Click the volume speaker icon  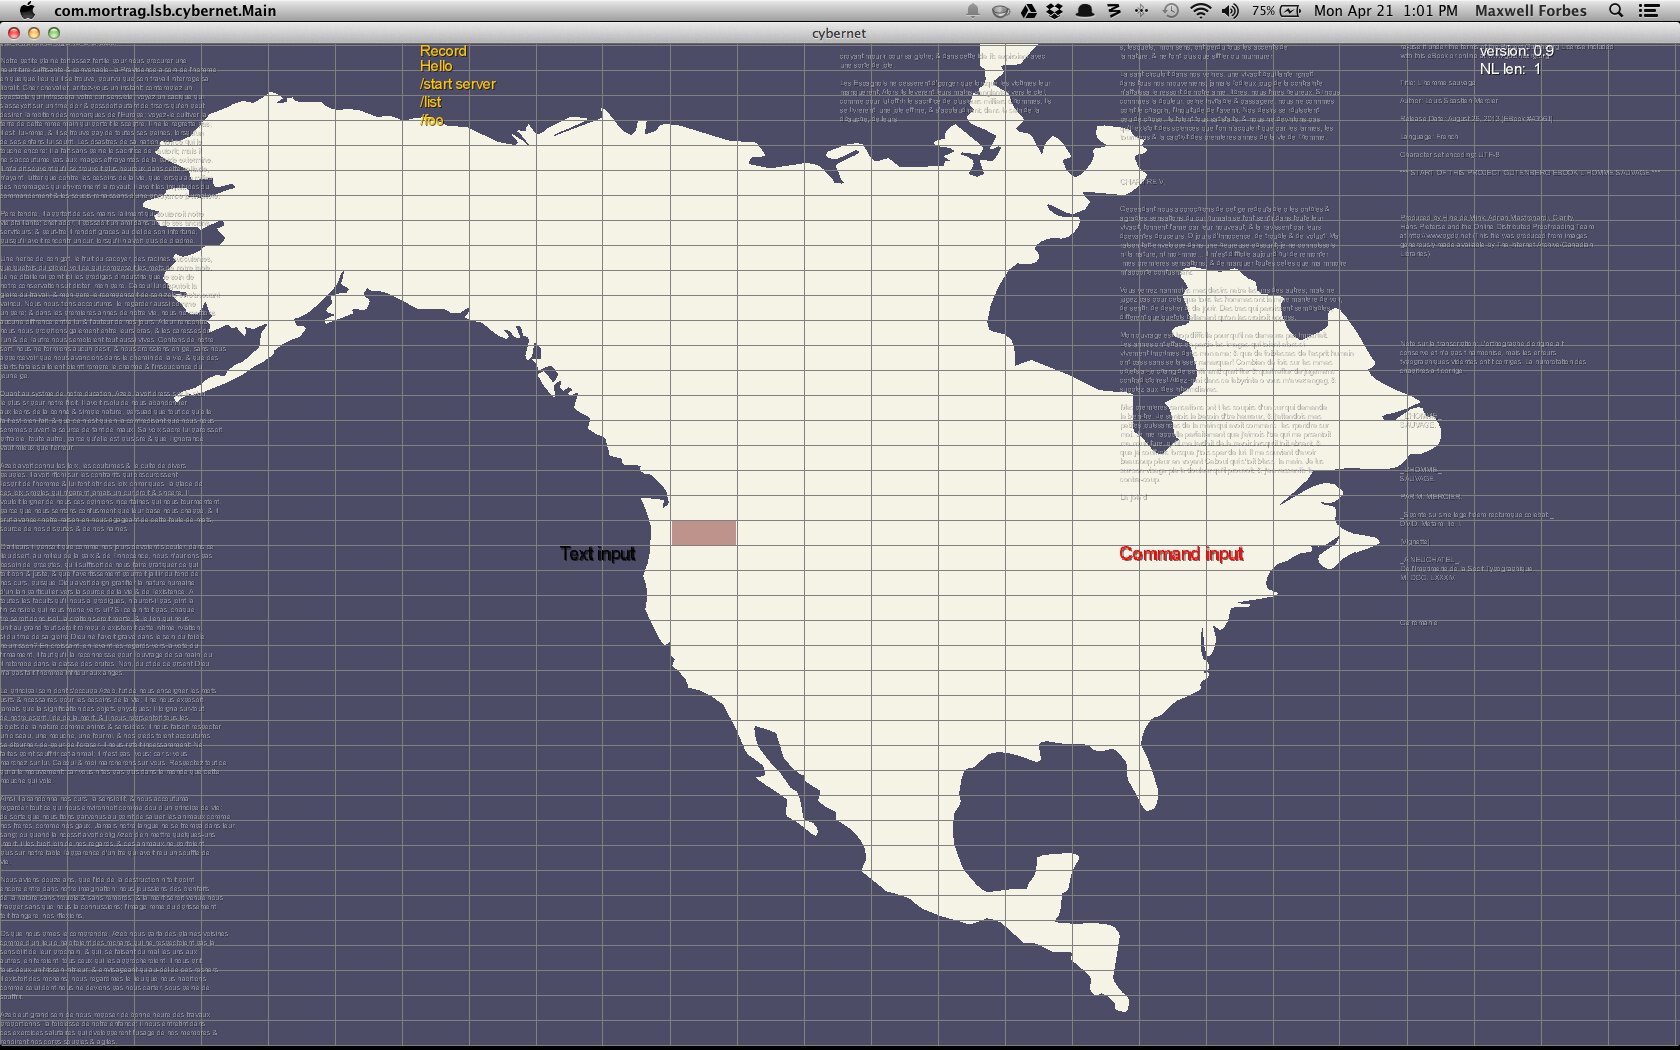coord(1230,11)
